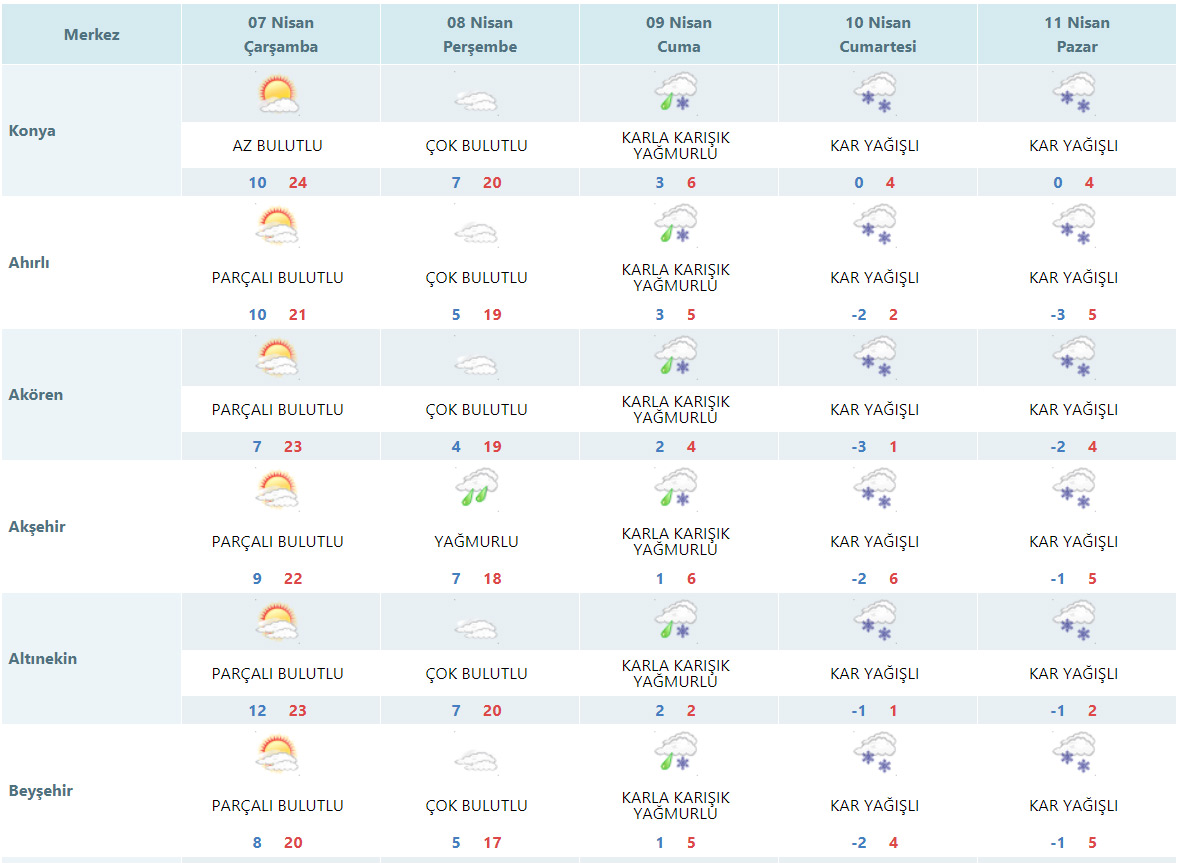1178x863 pixels.
Task: Click Beyşehir's snow icon for 11 Nisan
Action: tap(1074, 753)
